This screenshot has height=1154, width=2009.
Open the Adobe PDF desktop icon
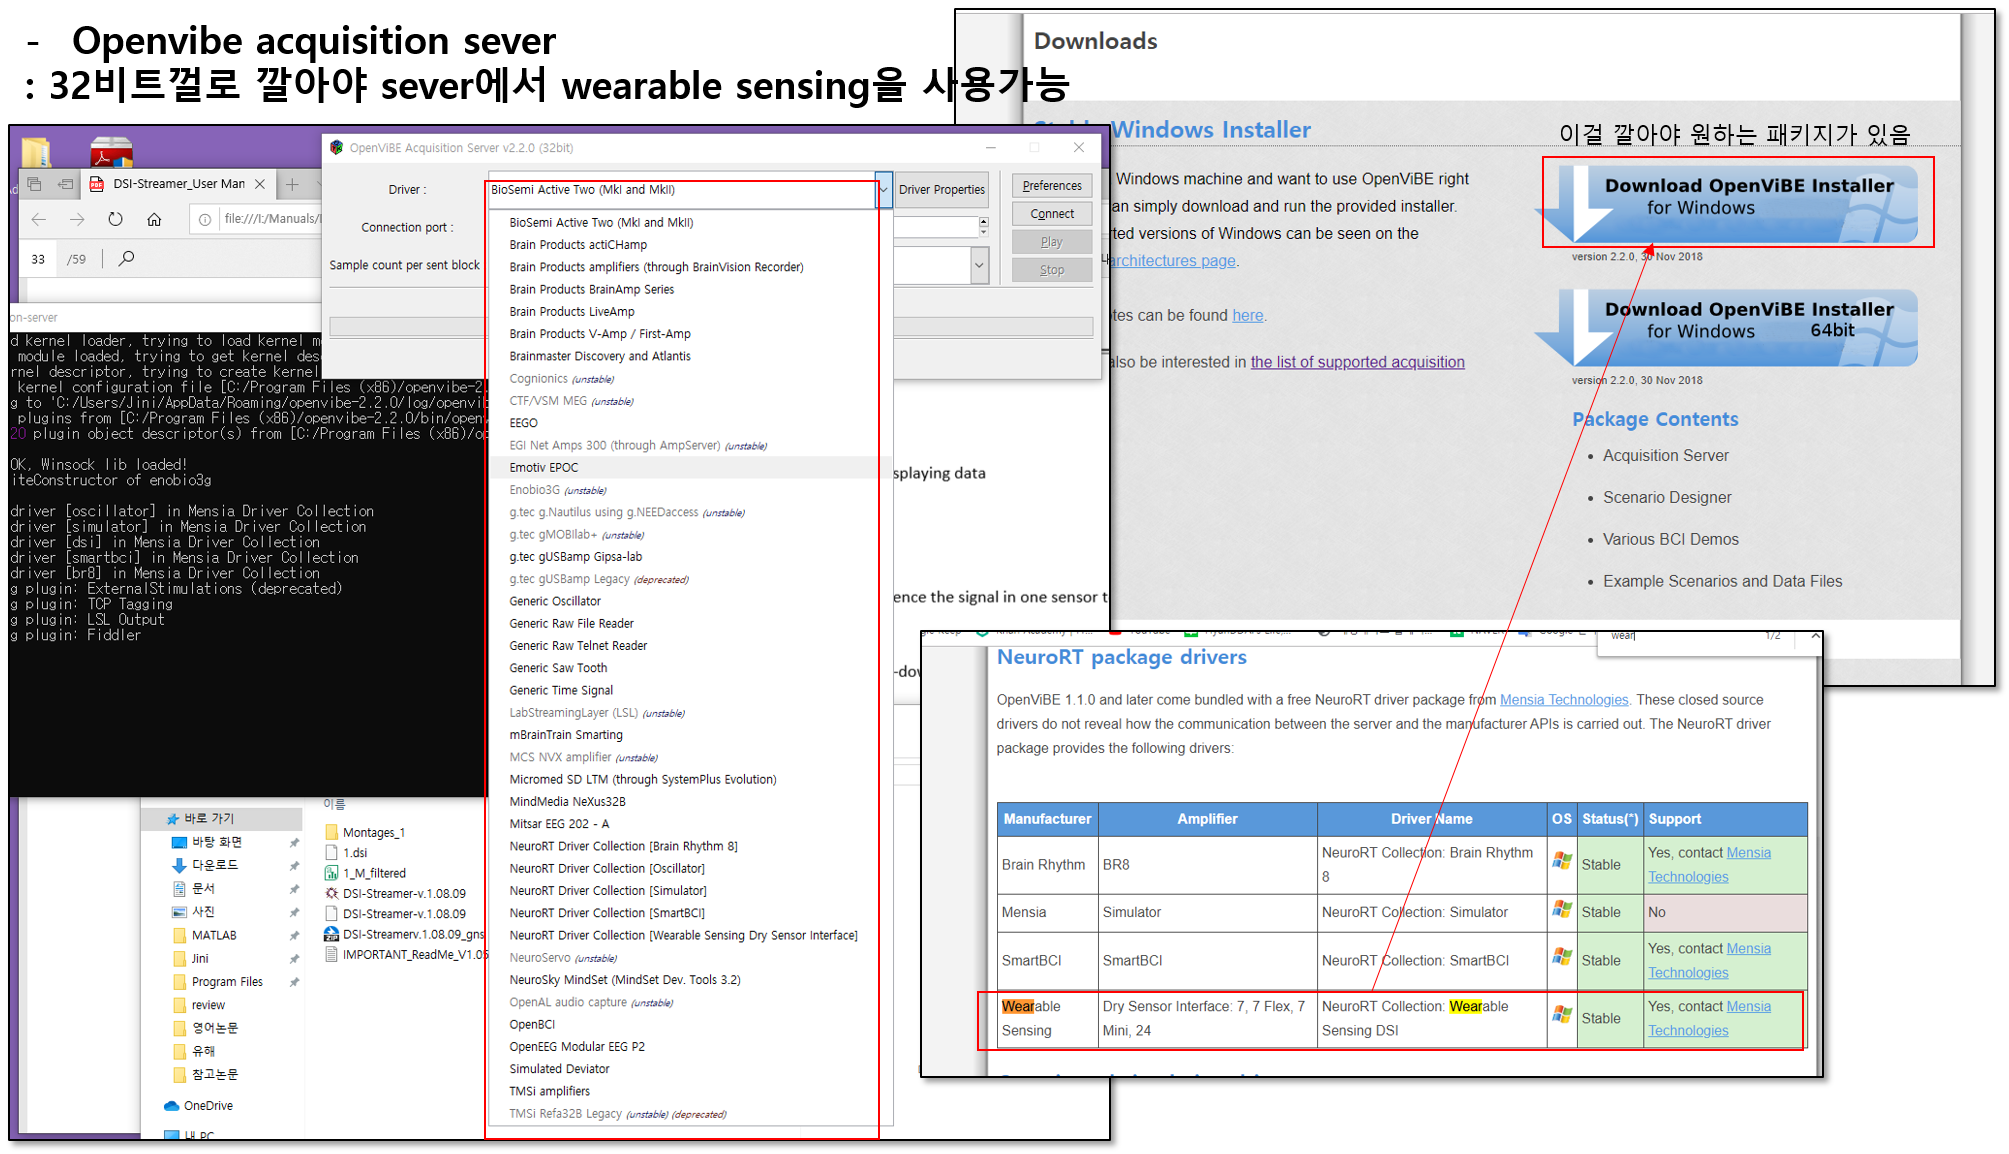[x=111, y=150]
